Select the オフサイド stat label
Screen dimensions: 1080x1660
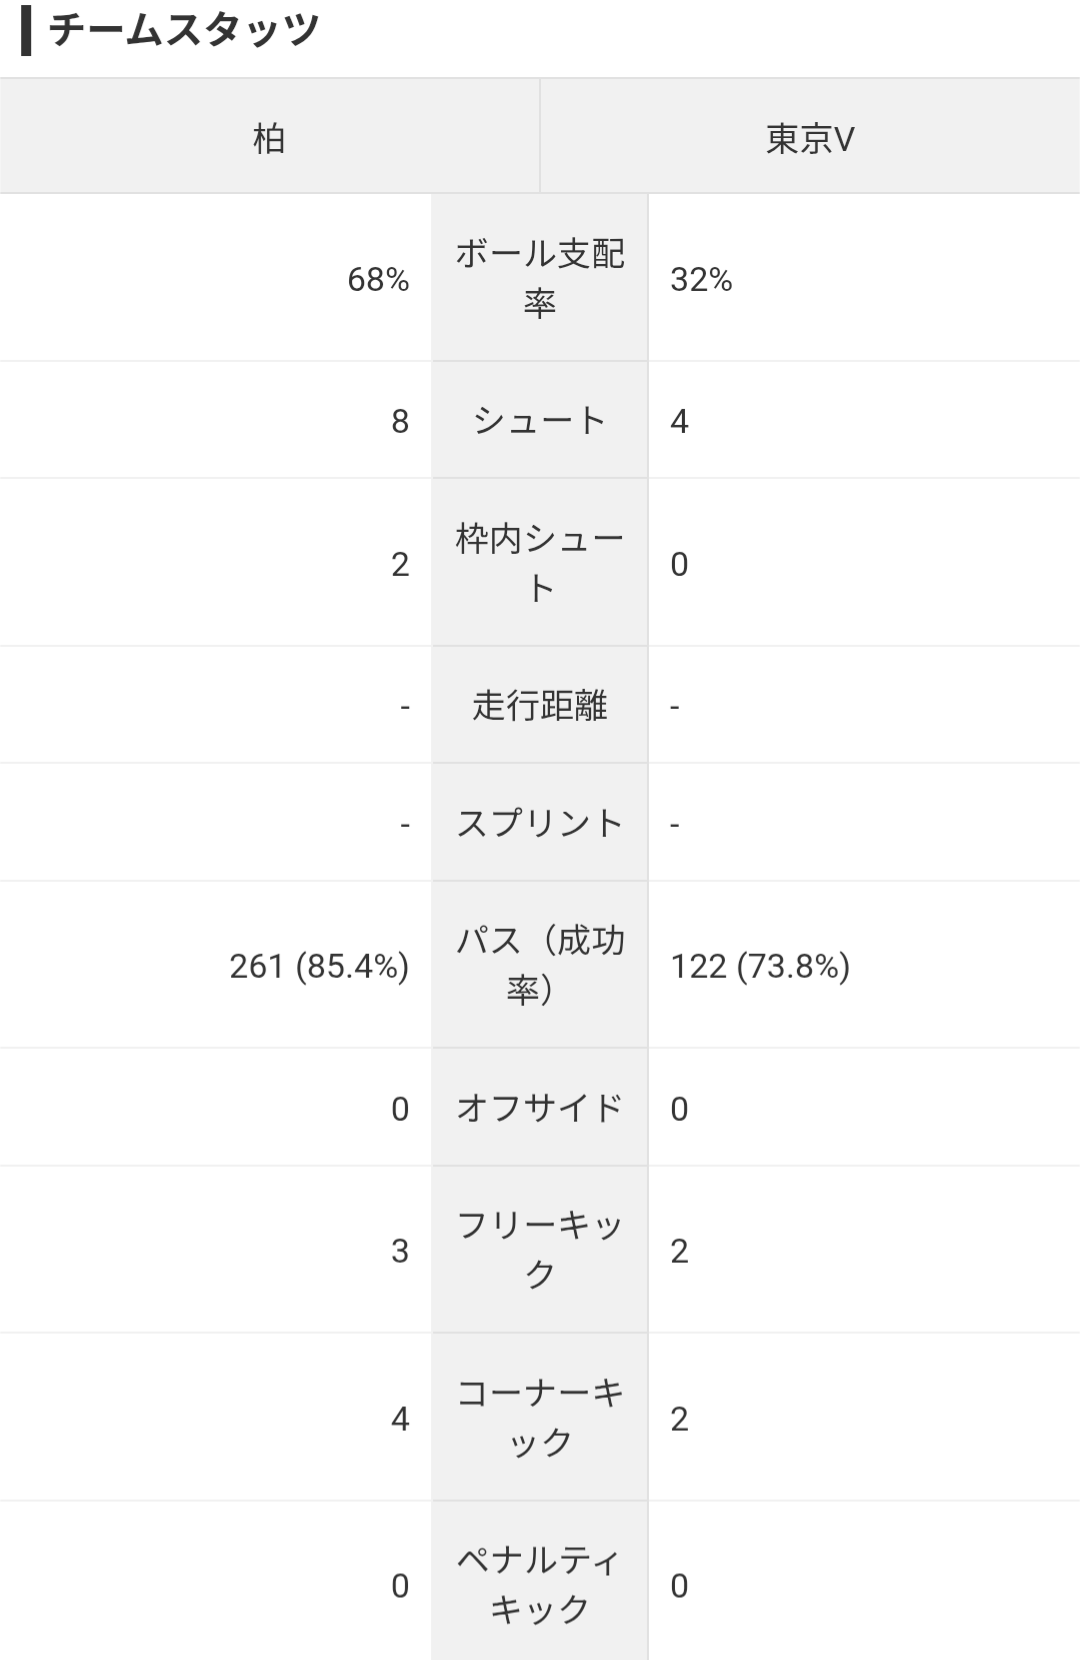539,1108
